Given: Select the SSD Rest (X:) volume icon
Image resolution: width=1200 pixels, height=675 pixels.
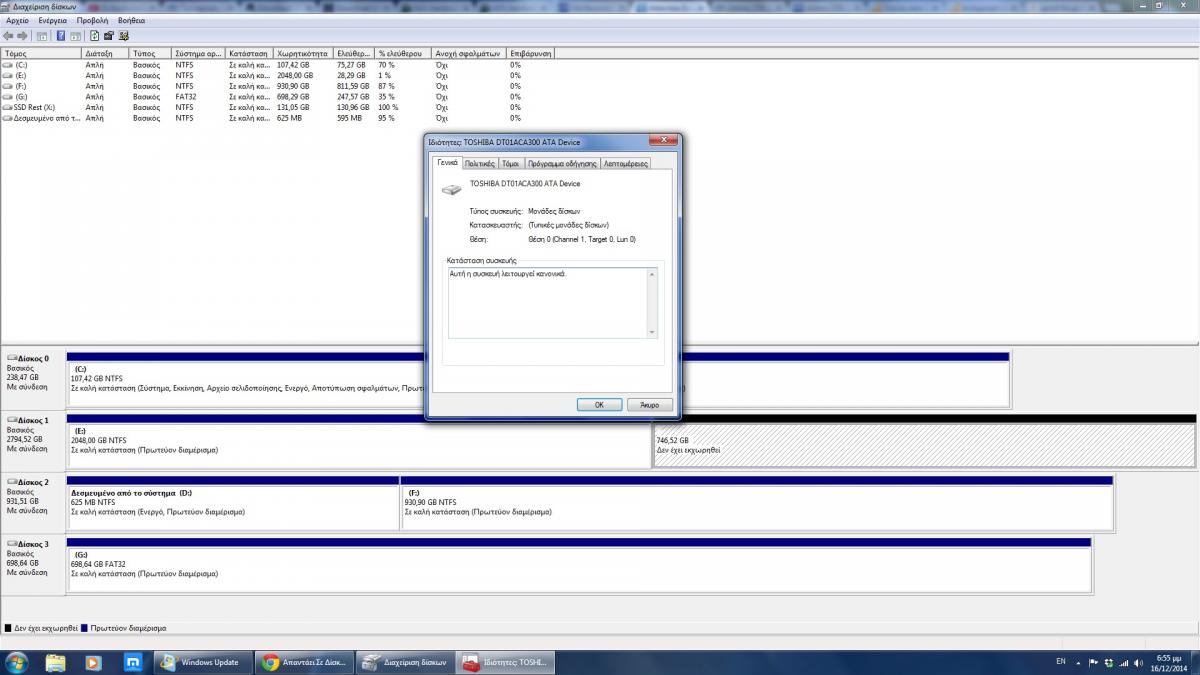Looking at the screenshot, I should coord(8,107).
